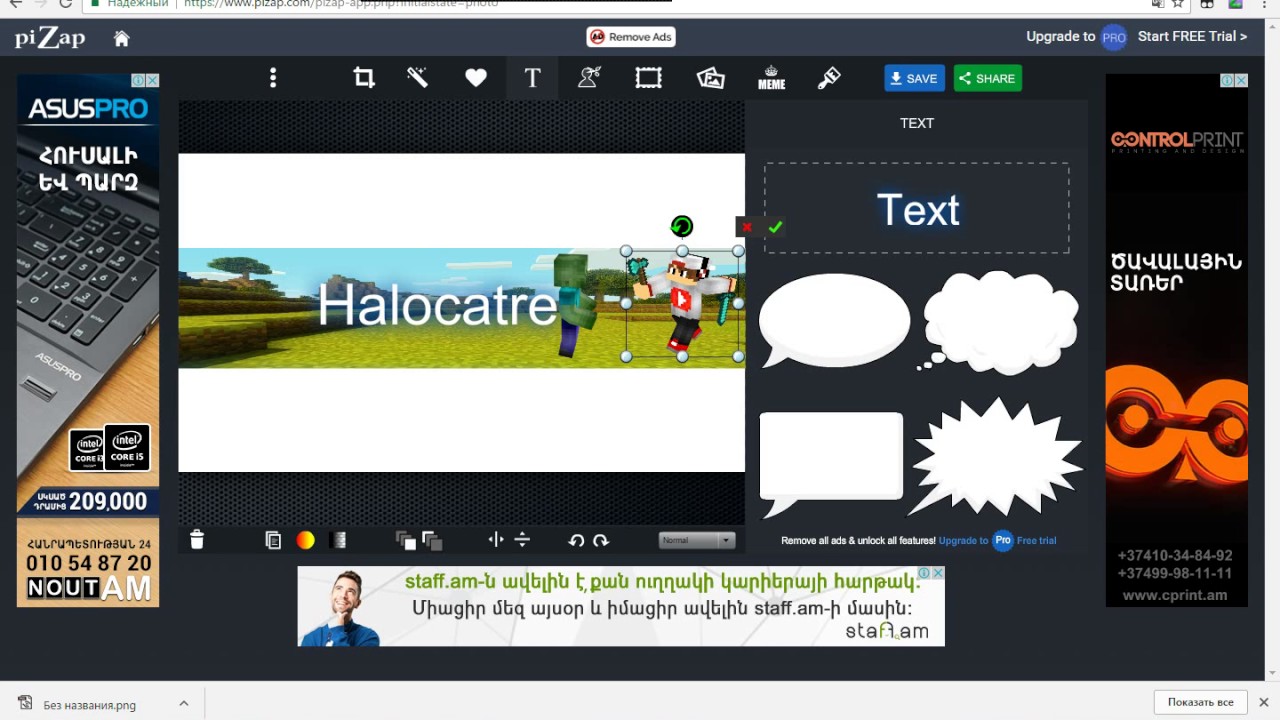1280x720 pixels.
Task: Open the MEME tool
Action: (771, 78)
